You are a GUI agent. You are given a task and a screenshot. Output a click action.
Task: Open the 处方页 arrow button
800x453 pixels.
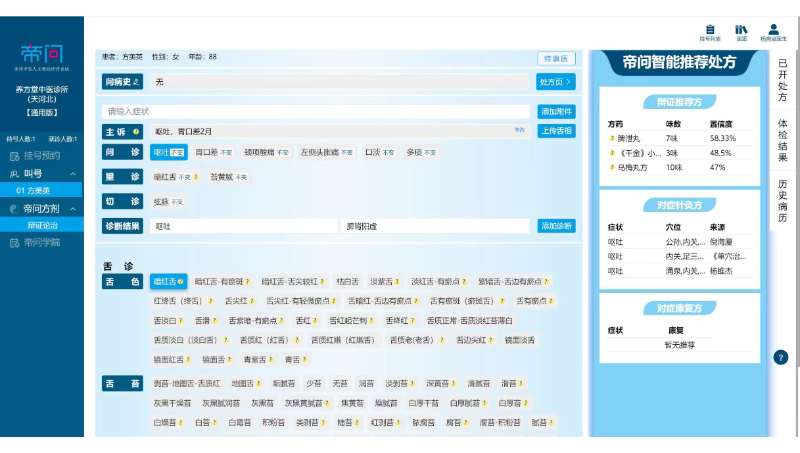[x=556, y=82]
